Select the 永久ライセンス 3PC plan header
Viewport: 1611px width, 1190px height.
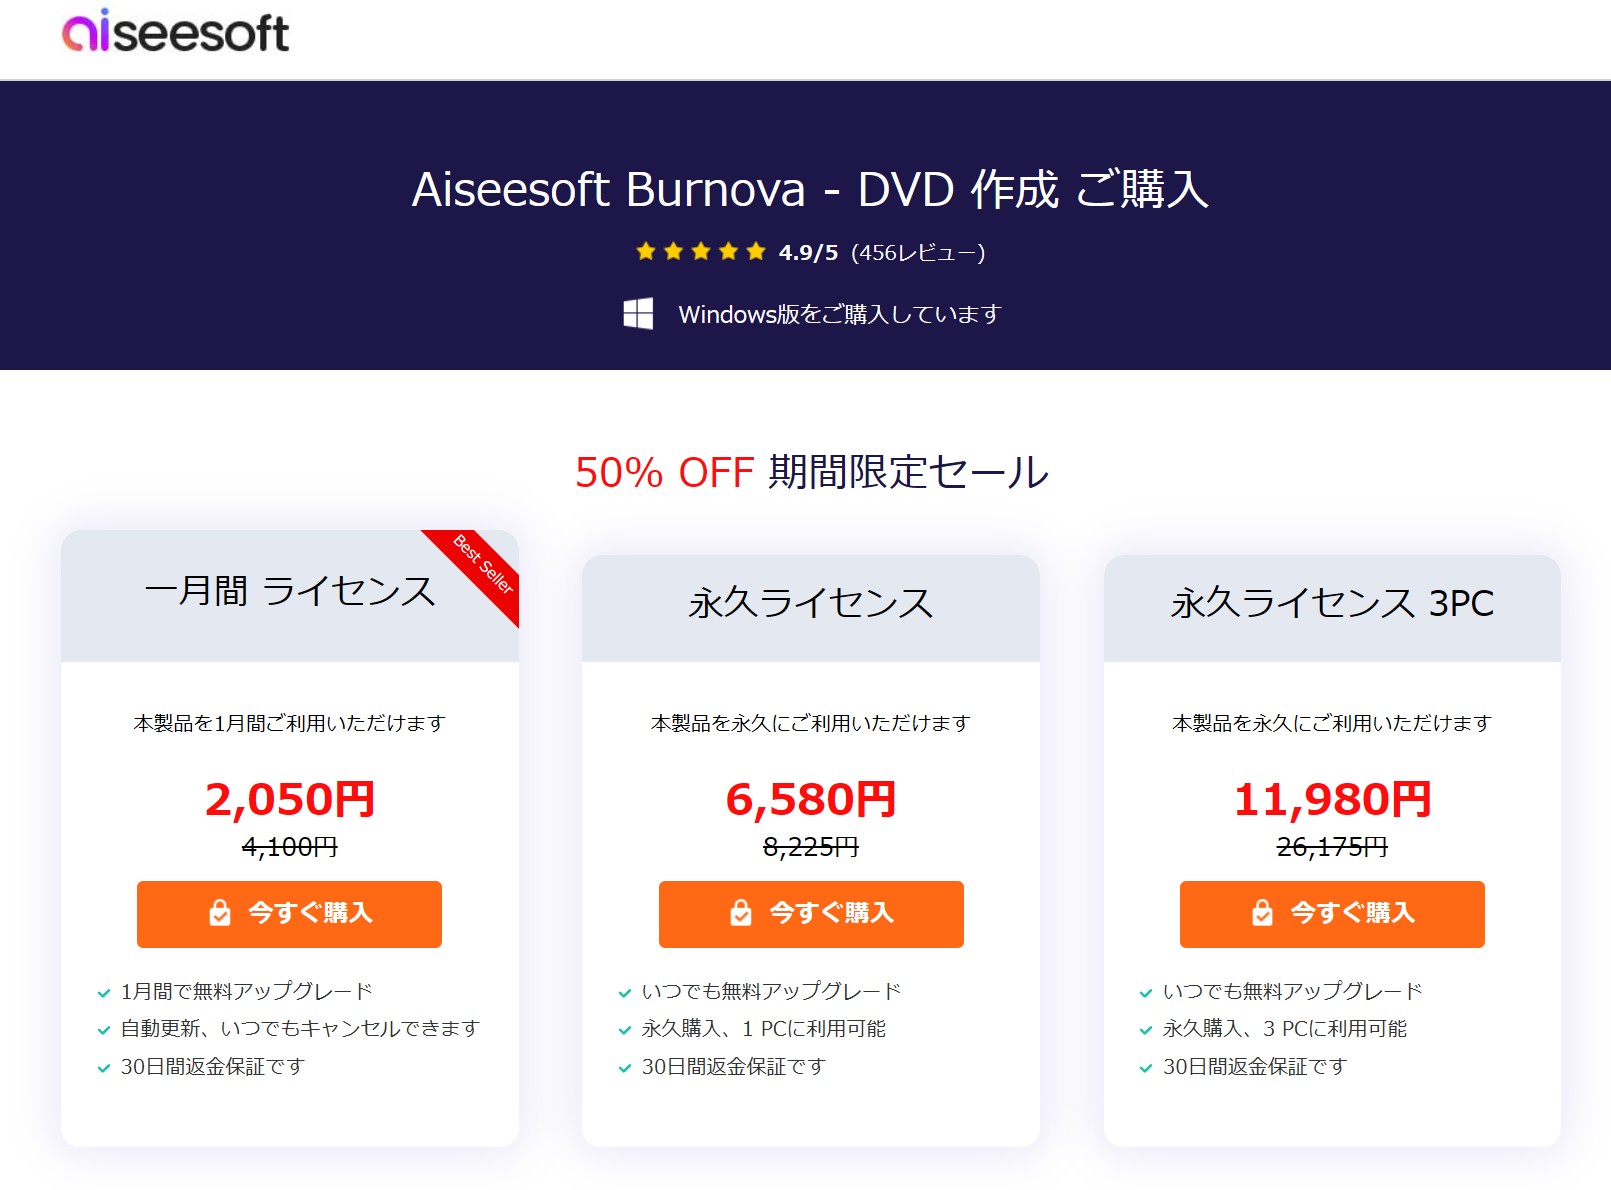1332,604
